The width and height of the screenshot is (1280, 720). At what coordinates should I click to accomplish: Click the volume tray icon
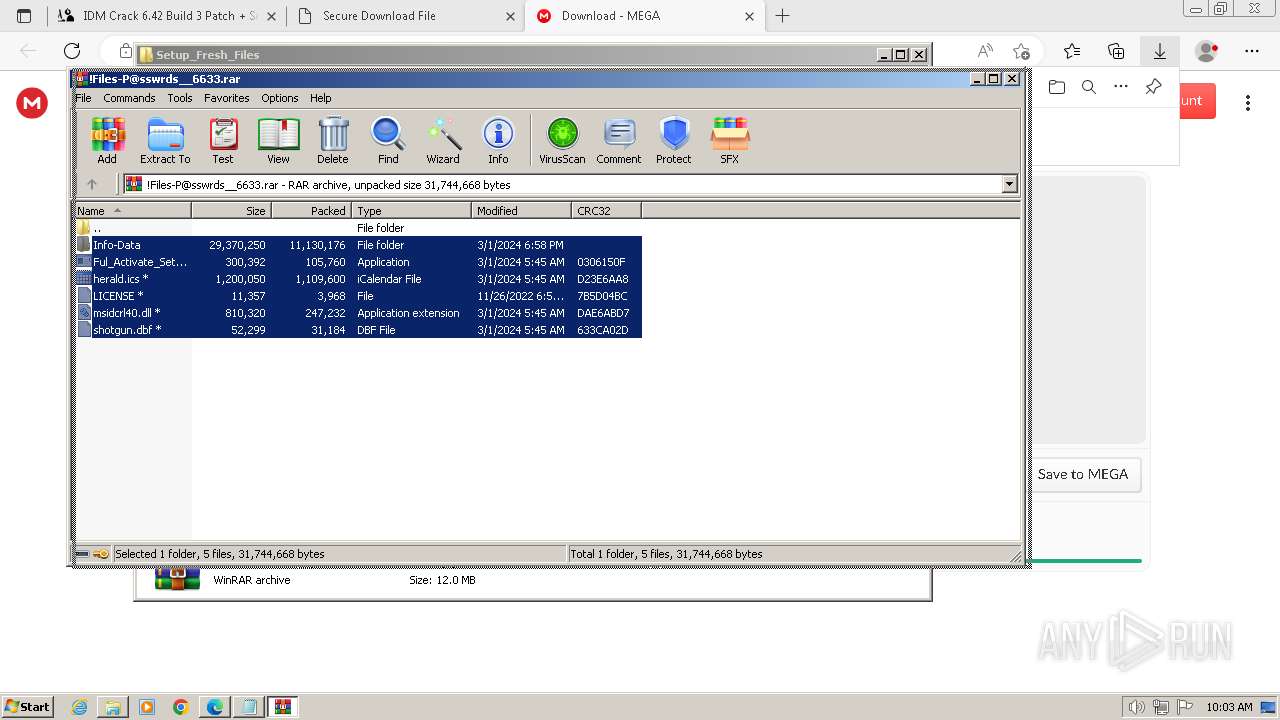click(x=1136, y=707)
